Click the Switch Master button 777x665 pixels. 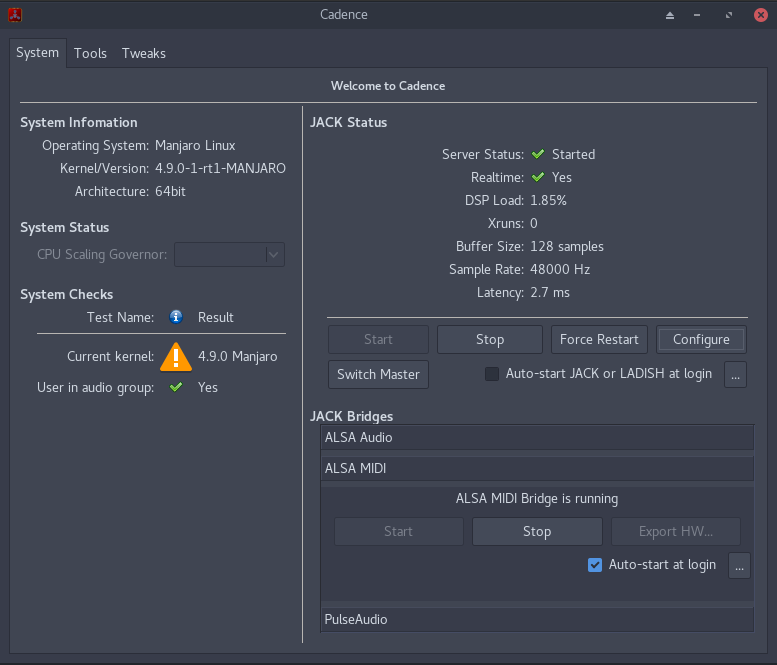point(379,374)
